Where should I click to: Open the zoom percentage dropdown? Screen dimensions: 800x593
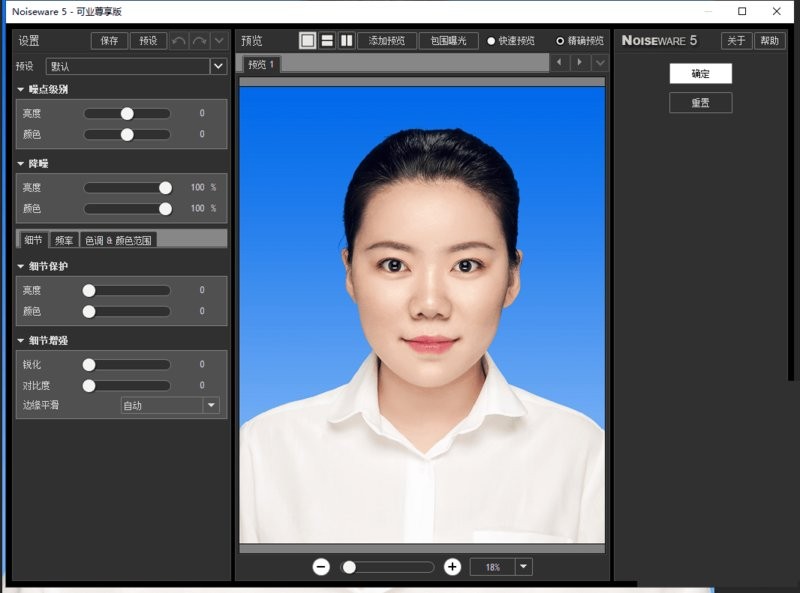click(x=524, y=567)
